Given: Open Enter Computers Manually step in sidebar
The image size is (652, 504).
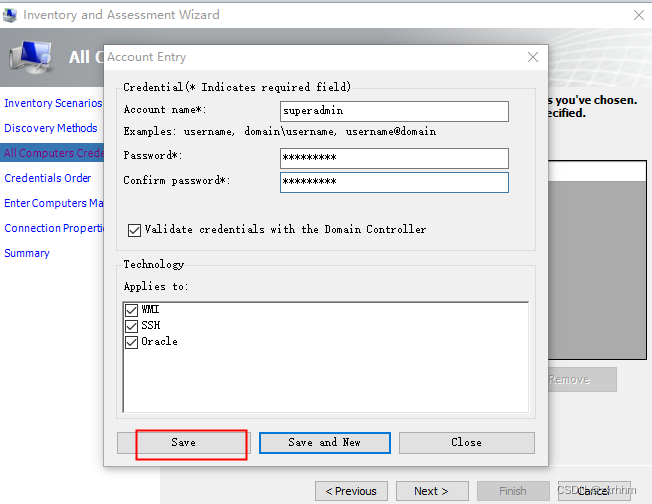Looking at the screenshot, I should click(54, 203).
